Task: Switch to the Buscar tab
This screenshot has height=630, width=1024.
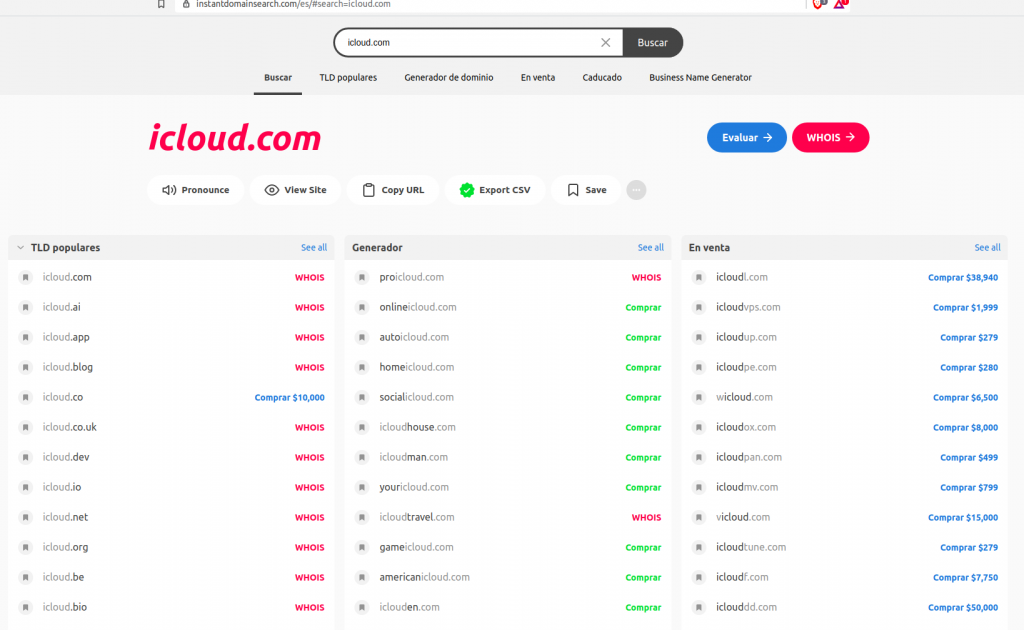Action: tap(278, 78)
